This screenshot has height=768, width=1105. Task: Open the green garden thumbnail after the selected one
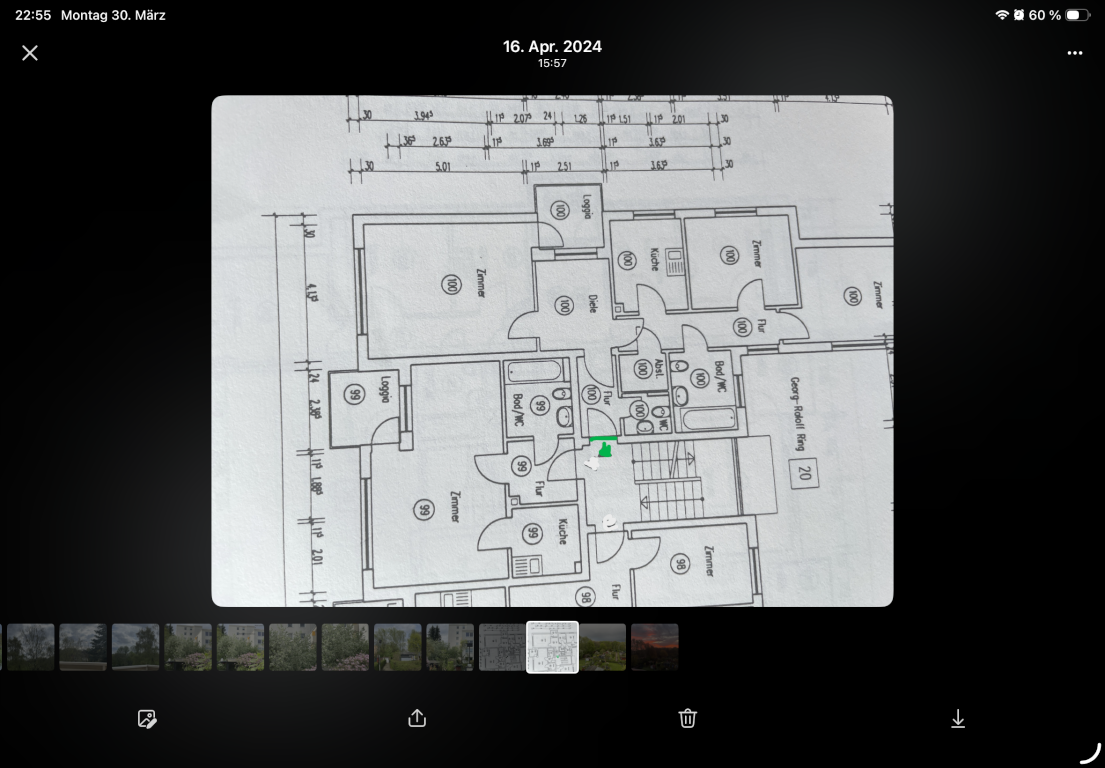(x=603, y=647)
